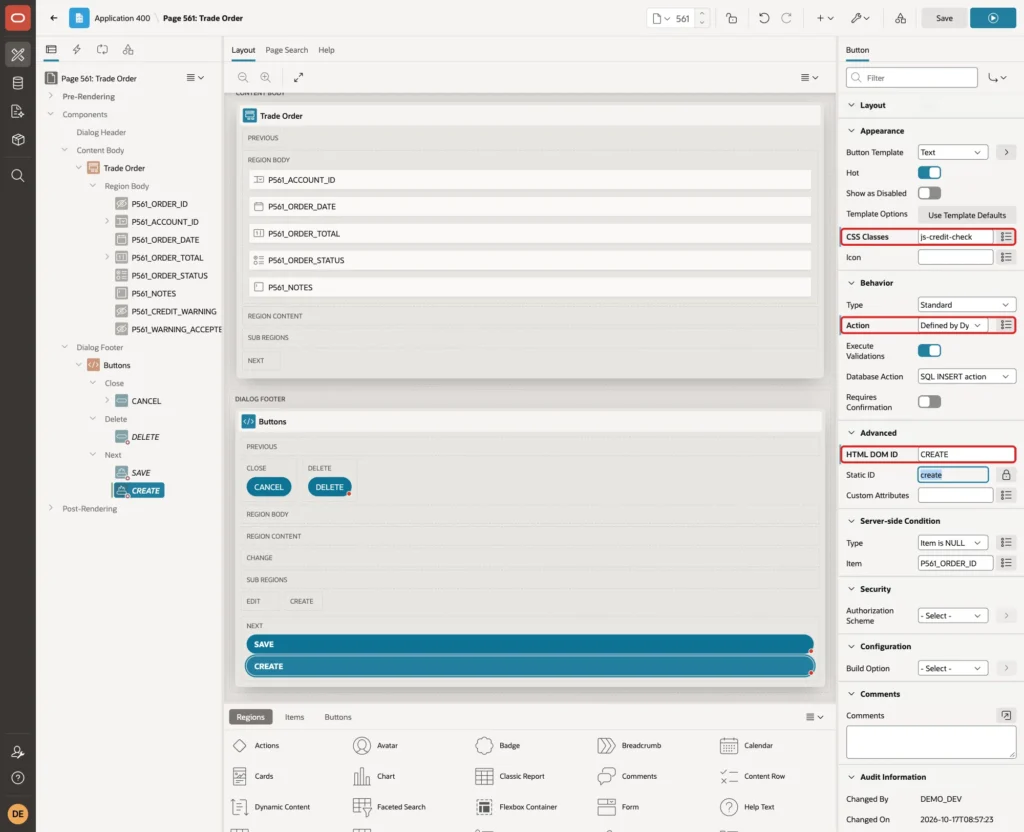Open the Behavior Type dropdown showing Standard
Screen dimensions: 1024x832
(966, 305)
